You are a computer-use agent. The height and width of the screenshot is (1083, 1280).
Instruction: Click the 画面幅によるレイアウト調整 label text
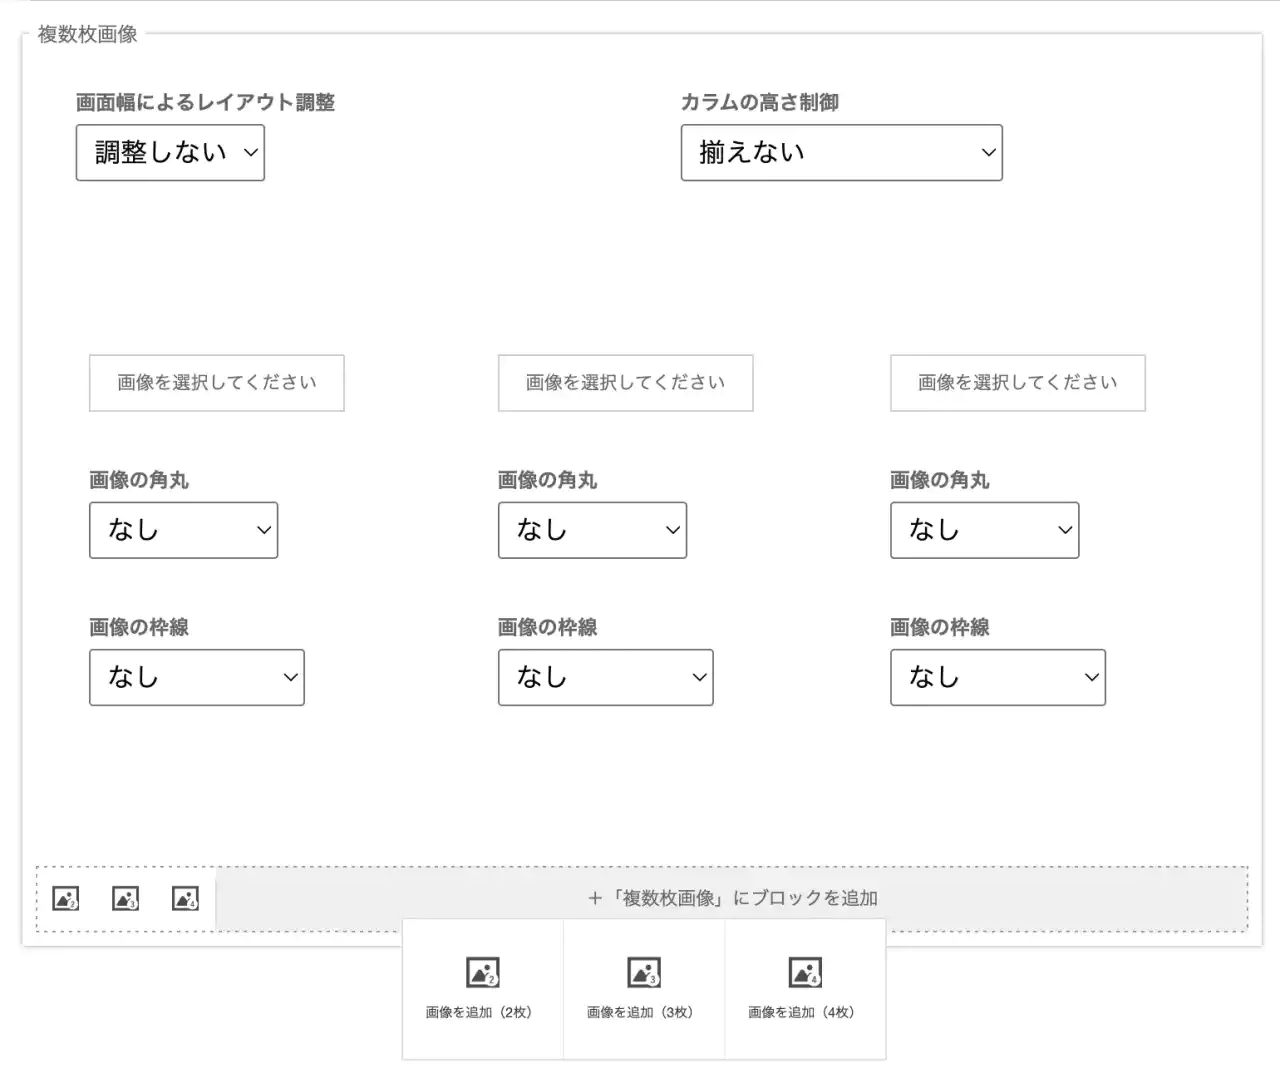(x=205, y=102)
